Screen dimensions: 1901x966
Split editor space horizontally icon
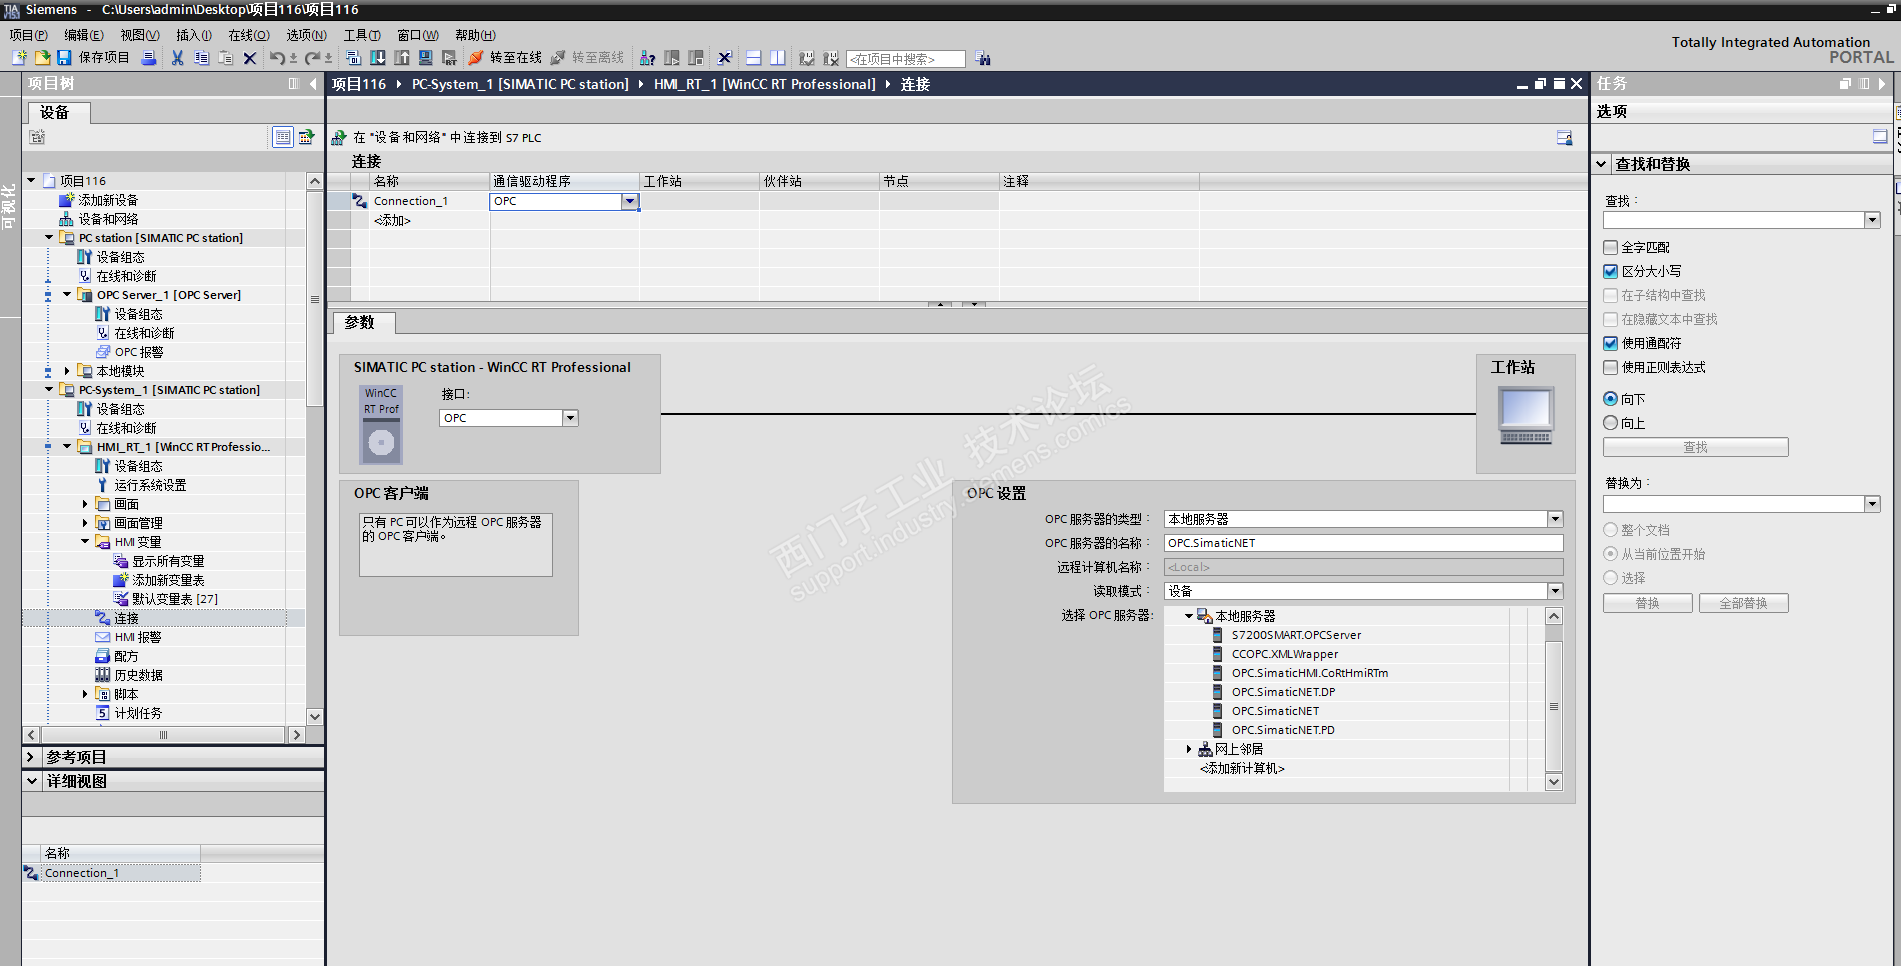point(754,58)
